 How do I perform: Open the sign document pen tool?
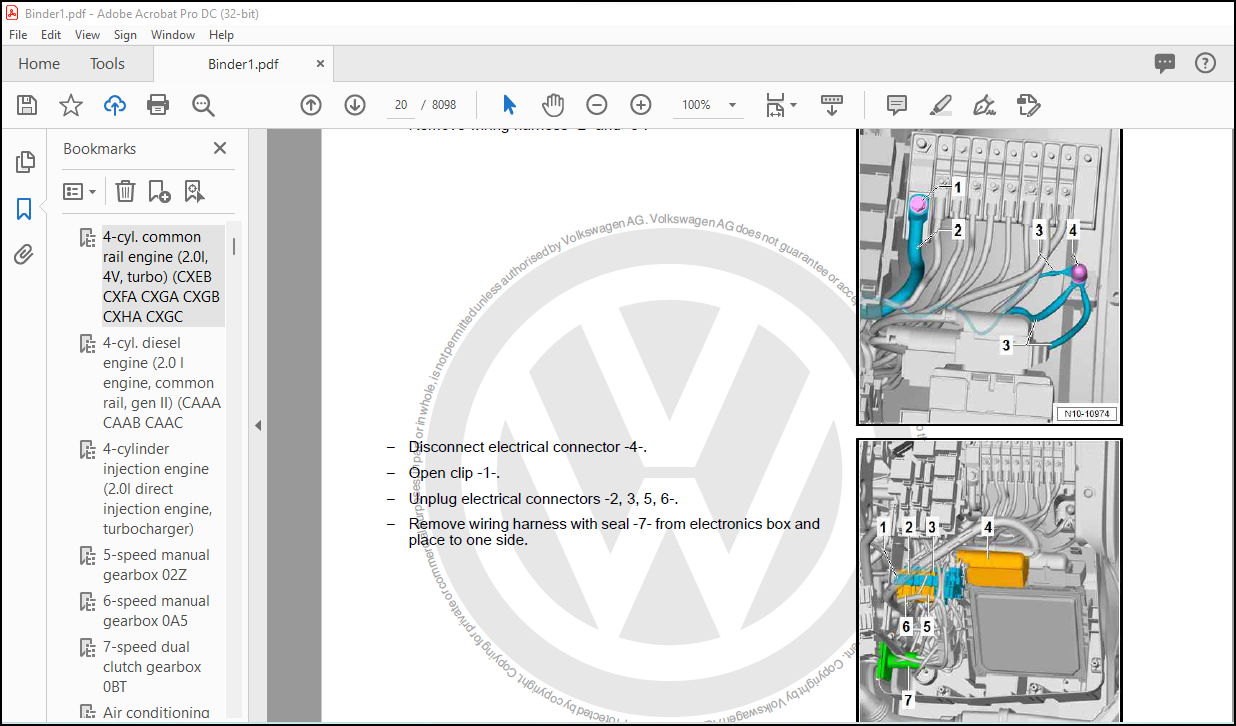click(985, 105)
